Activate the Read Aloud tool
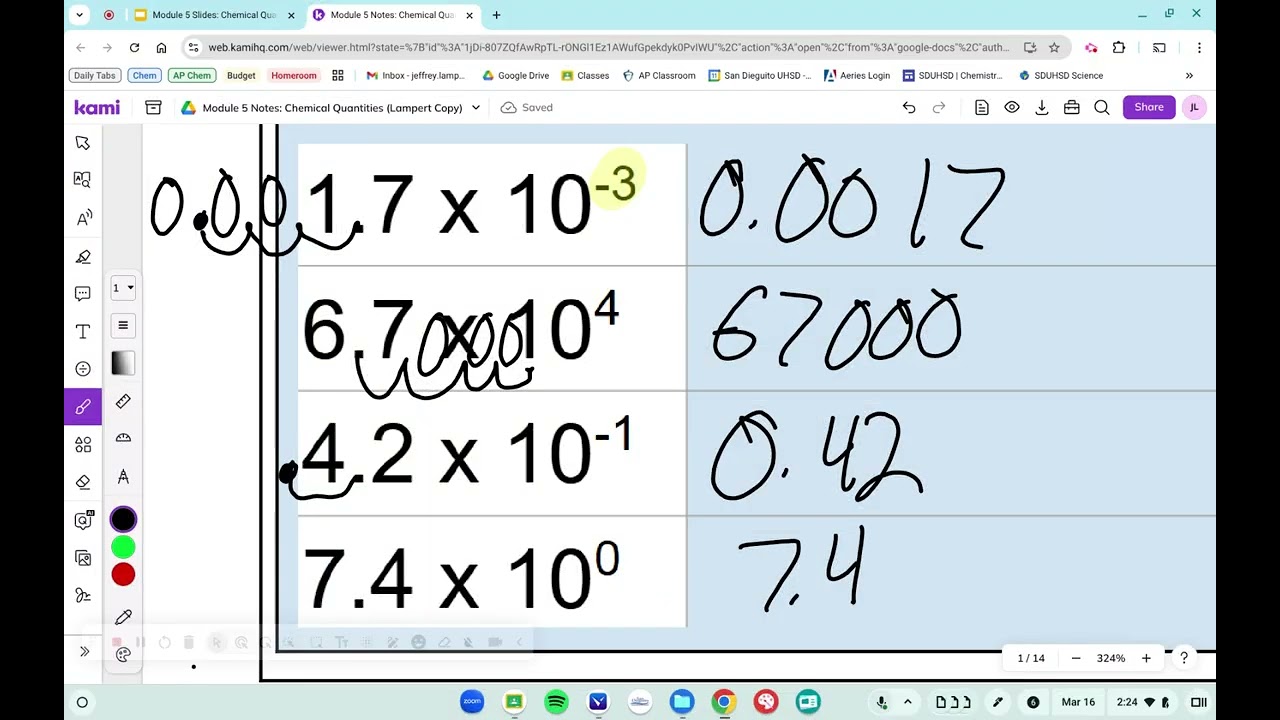 83,218
